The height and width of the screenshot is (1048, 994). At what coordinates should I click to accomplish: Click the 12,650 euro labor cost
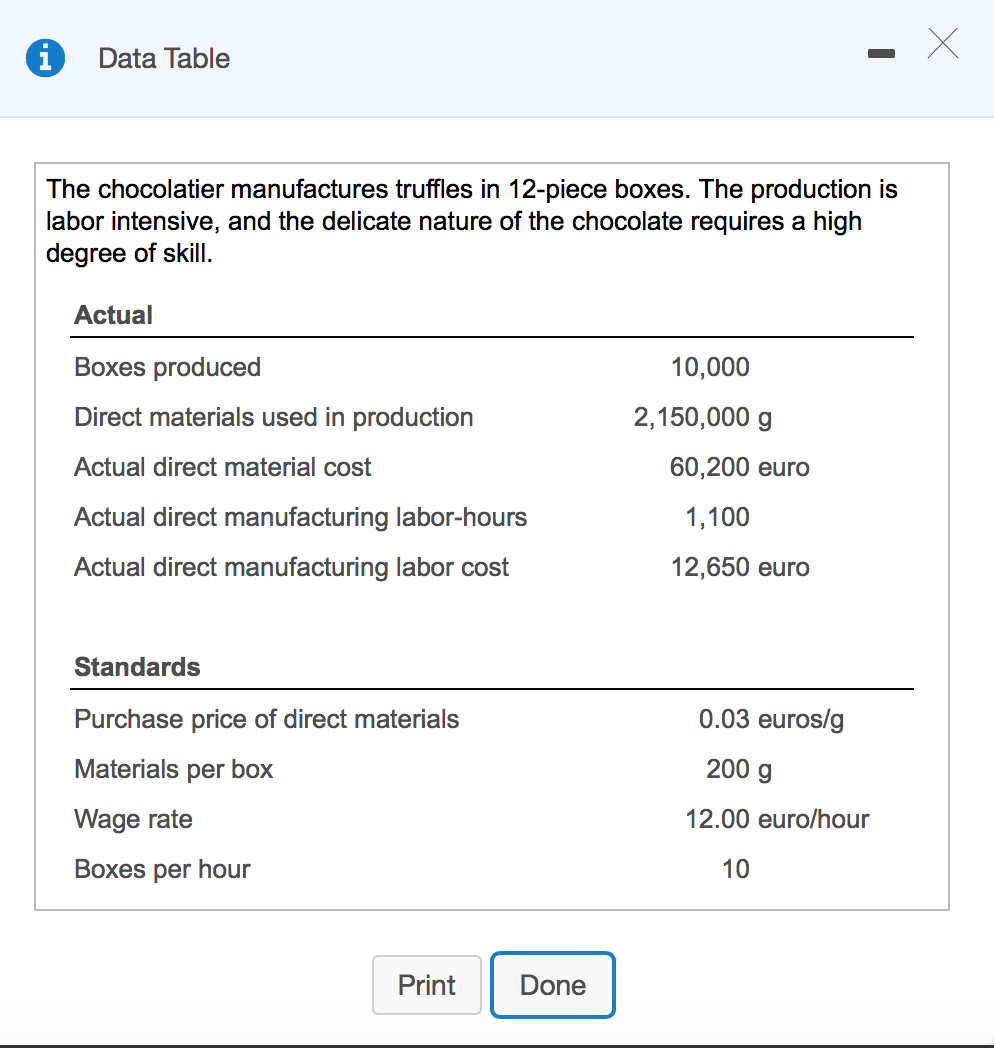pyautogui.click(x=740, y=567)
